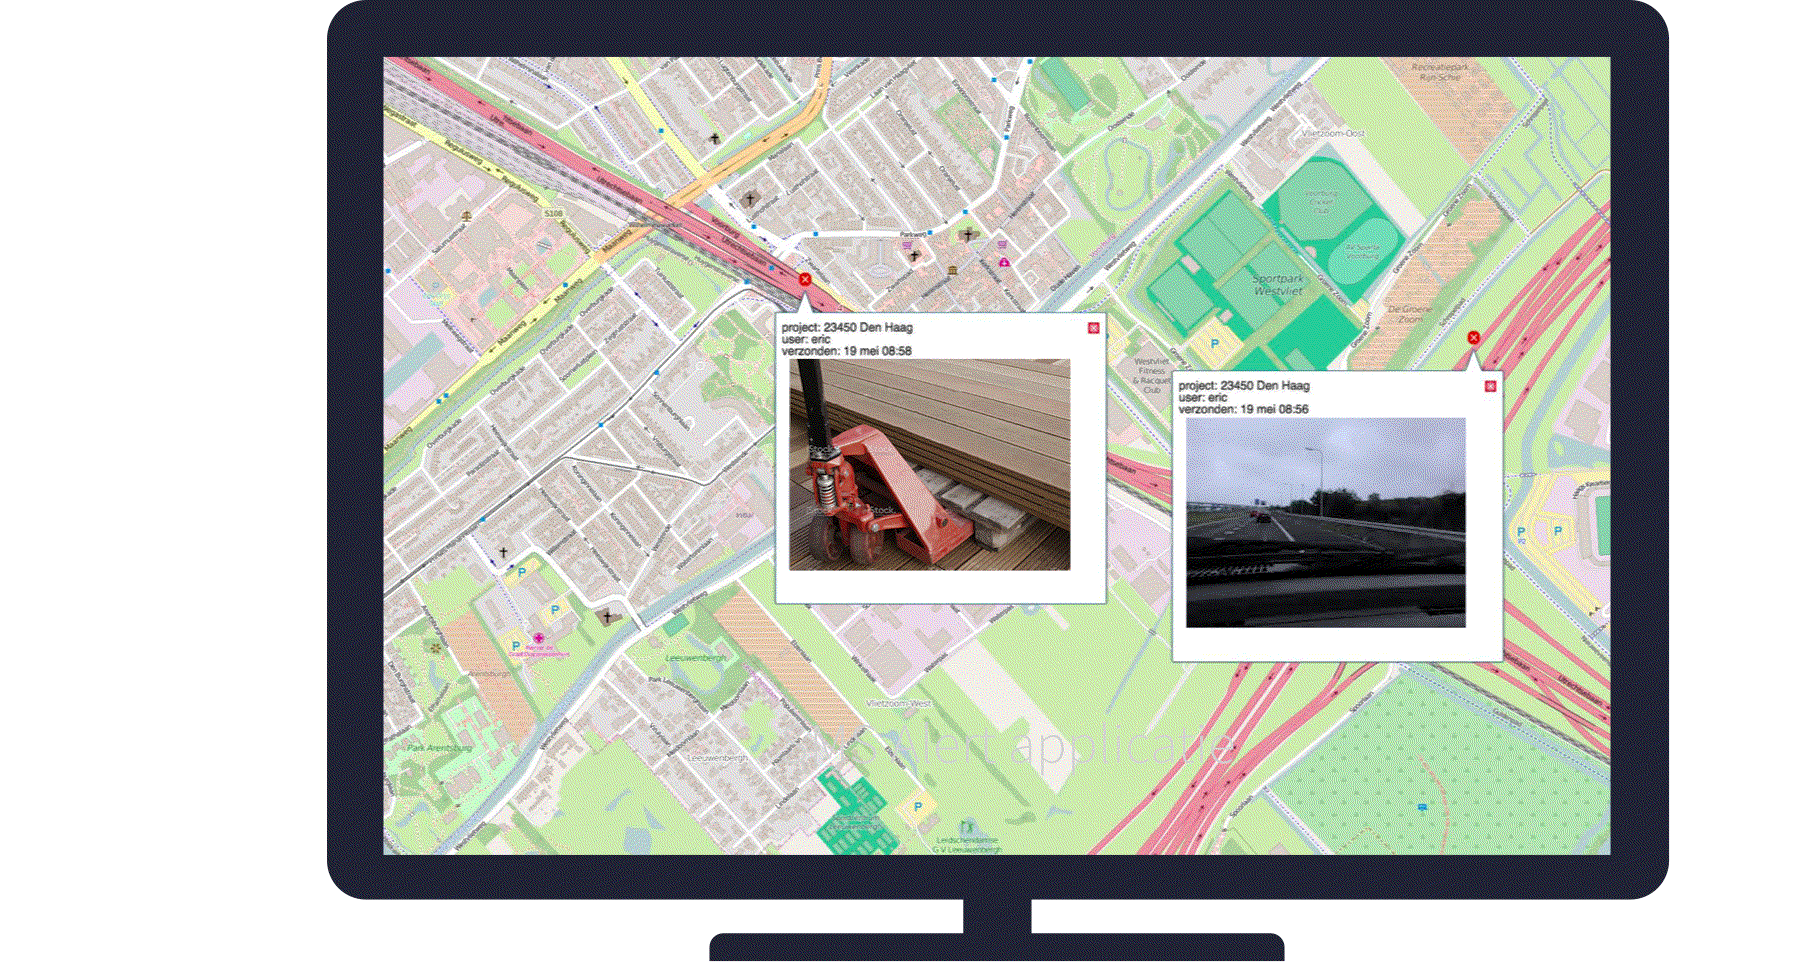Click the Park Arentsburg label

439,748
